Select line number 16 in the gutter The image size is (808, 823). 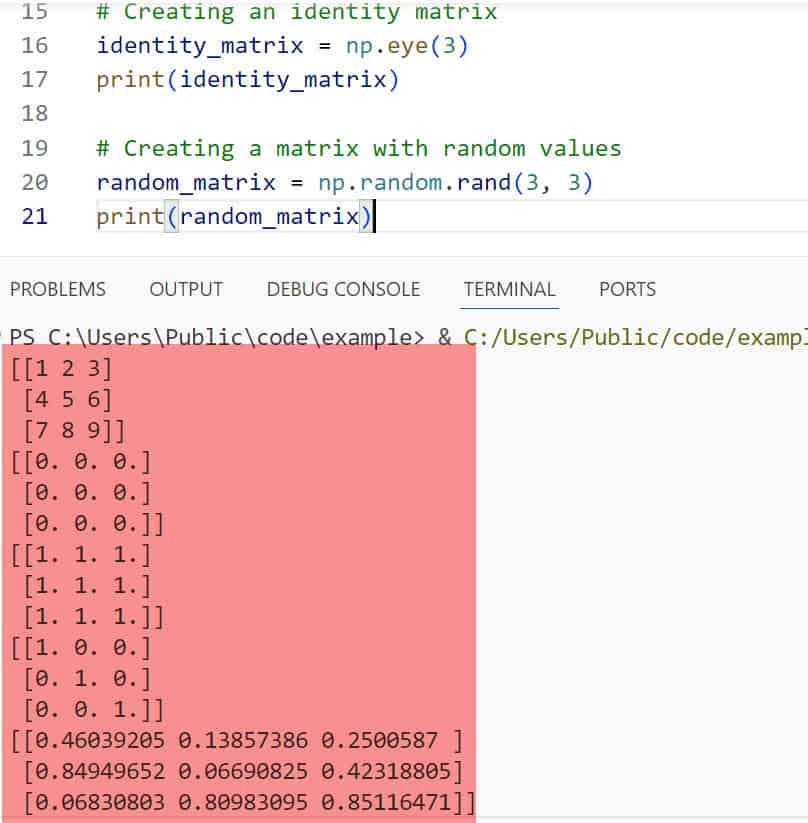pyautogui.click(x=34, y=45)
